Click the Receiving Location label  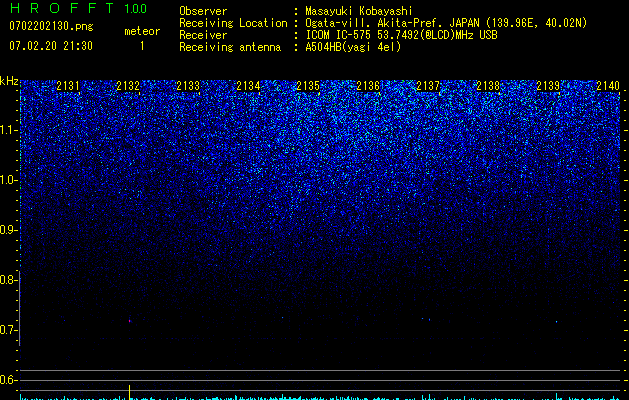(x=233, y=23)
